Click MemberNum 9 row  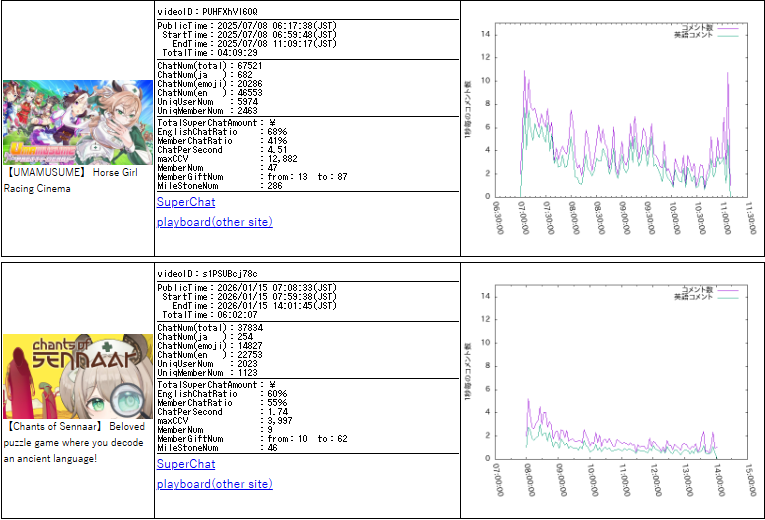tap(215, 430)
